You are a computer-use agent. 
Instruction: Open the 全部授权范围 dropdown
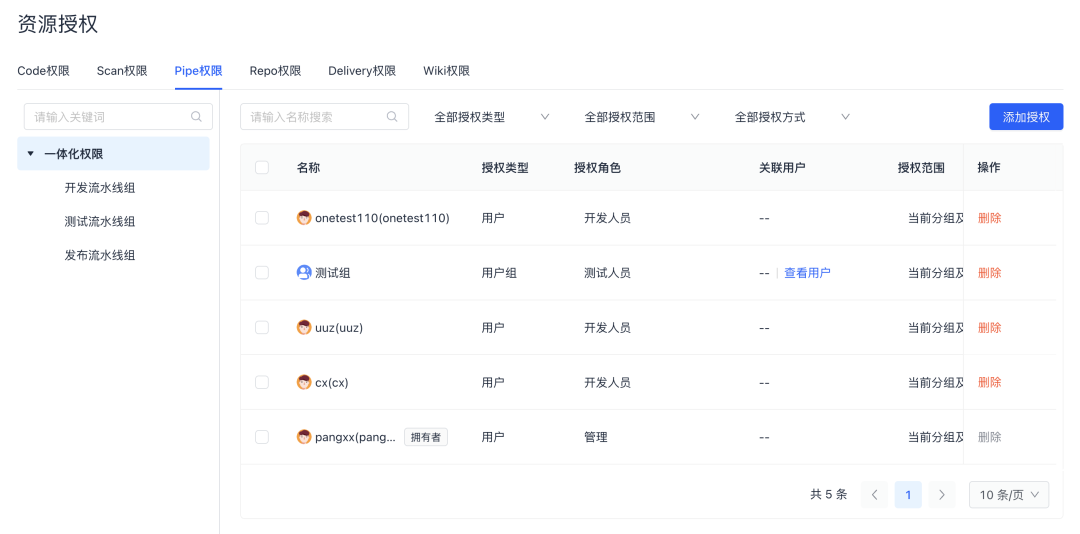click(x=642, y=117)
